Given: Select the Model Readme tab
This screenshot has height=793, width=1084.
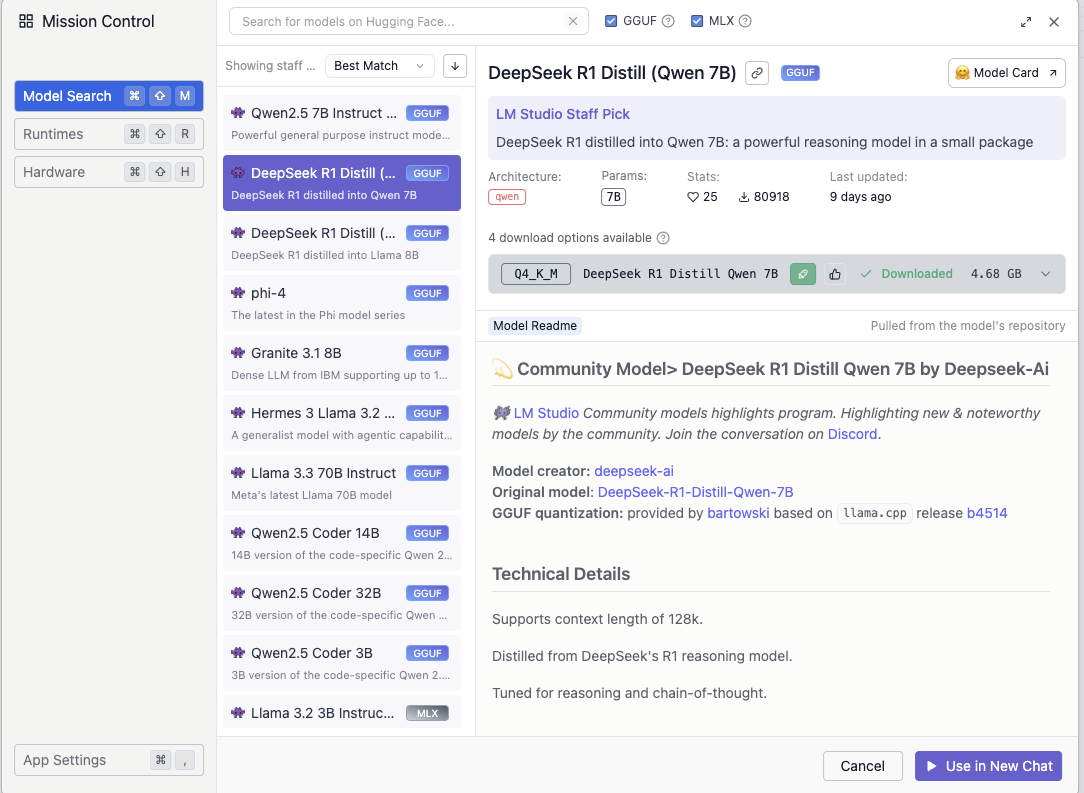Looking at the screenshot, I should (534, 326).
